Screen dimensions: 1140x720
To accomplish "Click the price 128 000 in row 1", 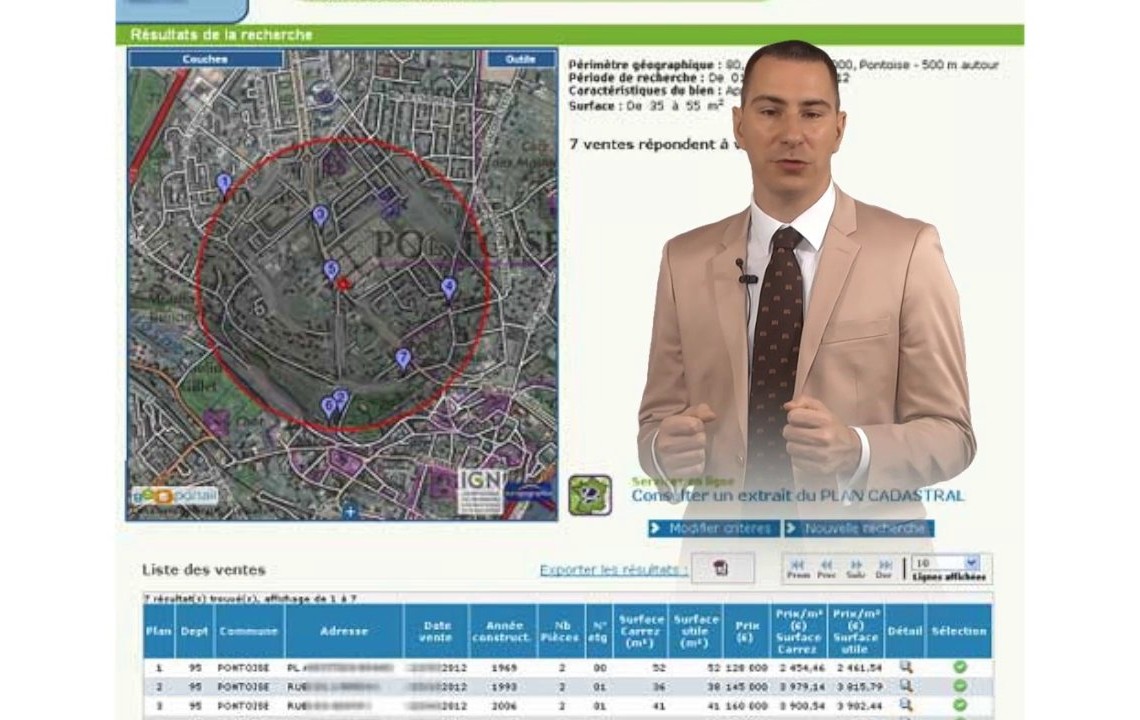I will [x=747, y=668].
